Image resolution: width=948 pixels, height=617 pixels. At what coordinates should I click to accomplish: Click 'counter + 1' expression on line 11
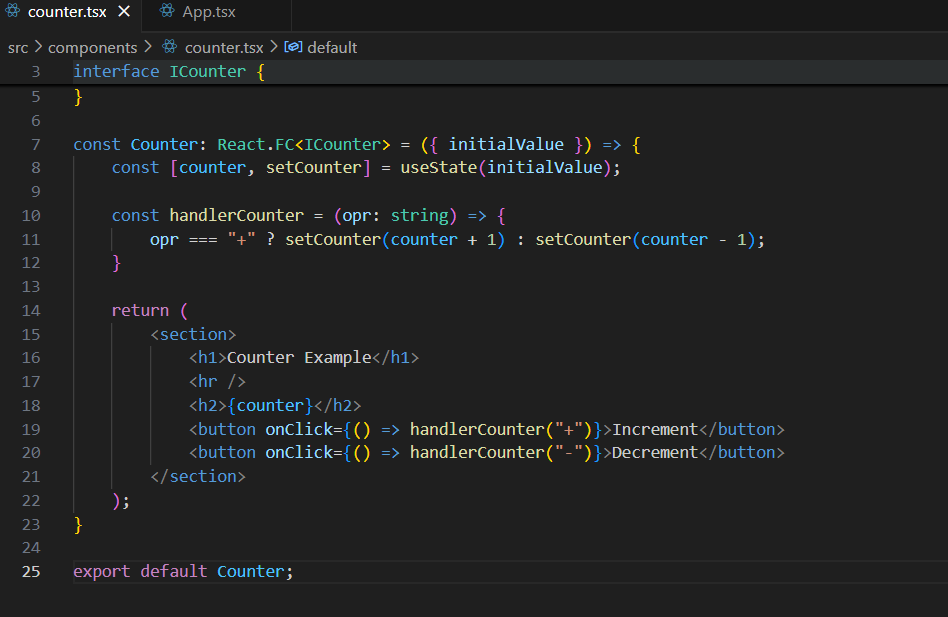point(443,240)
